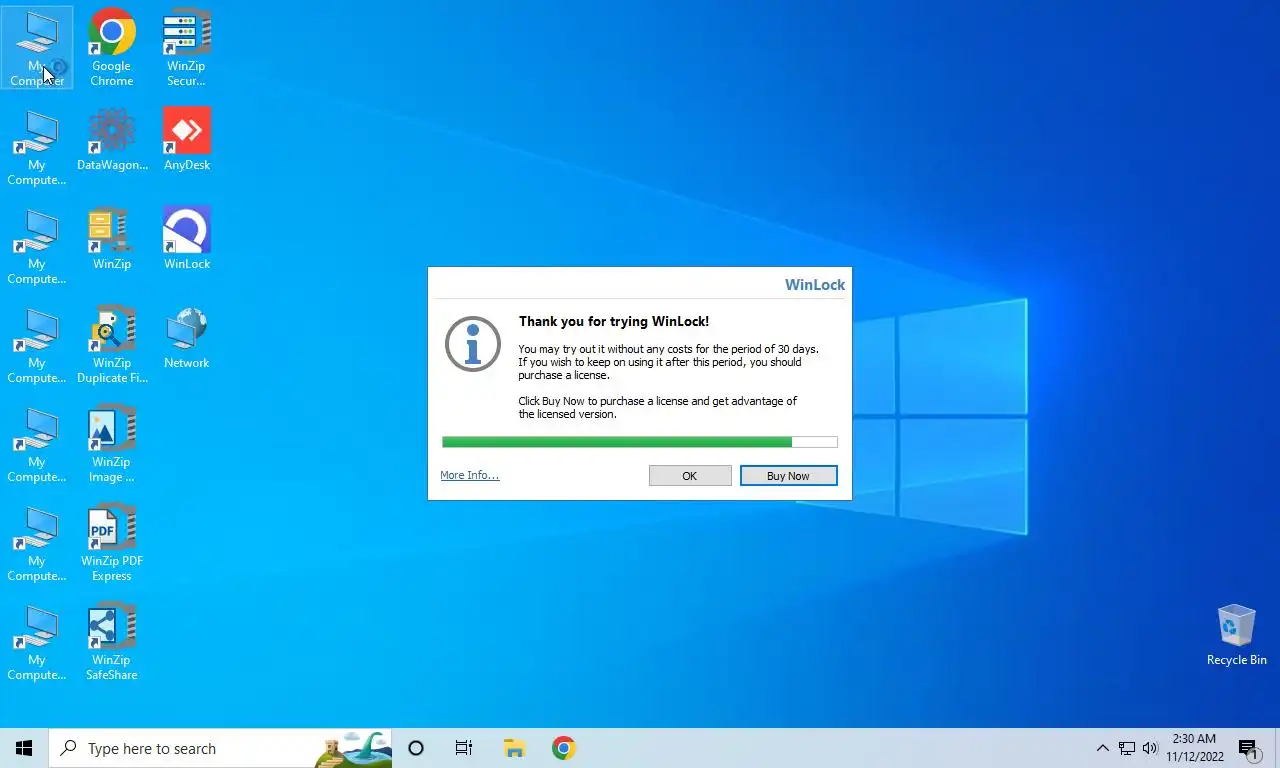1280x768 pixels.
Task: Launch File Explorer from the taskbar
Action: [514, 748]
